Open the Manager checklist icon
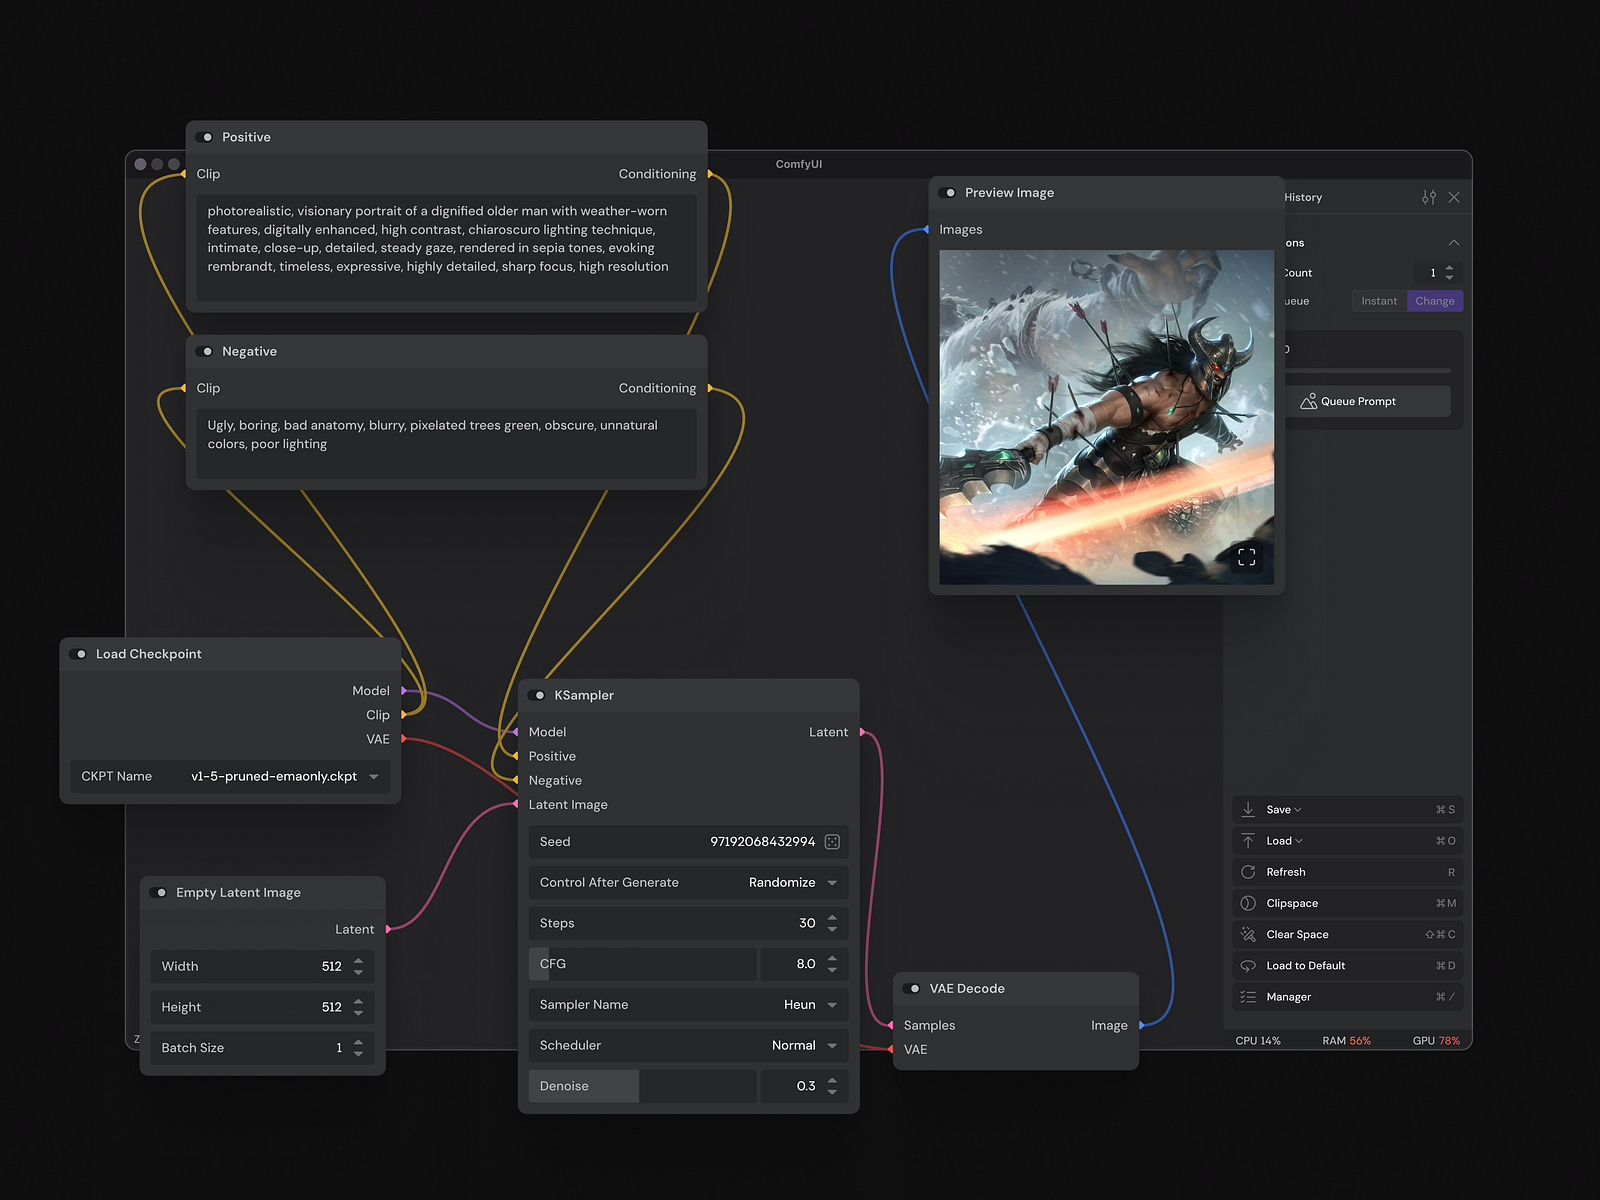This screenshot has width=1600, height=1200. 1248,996
